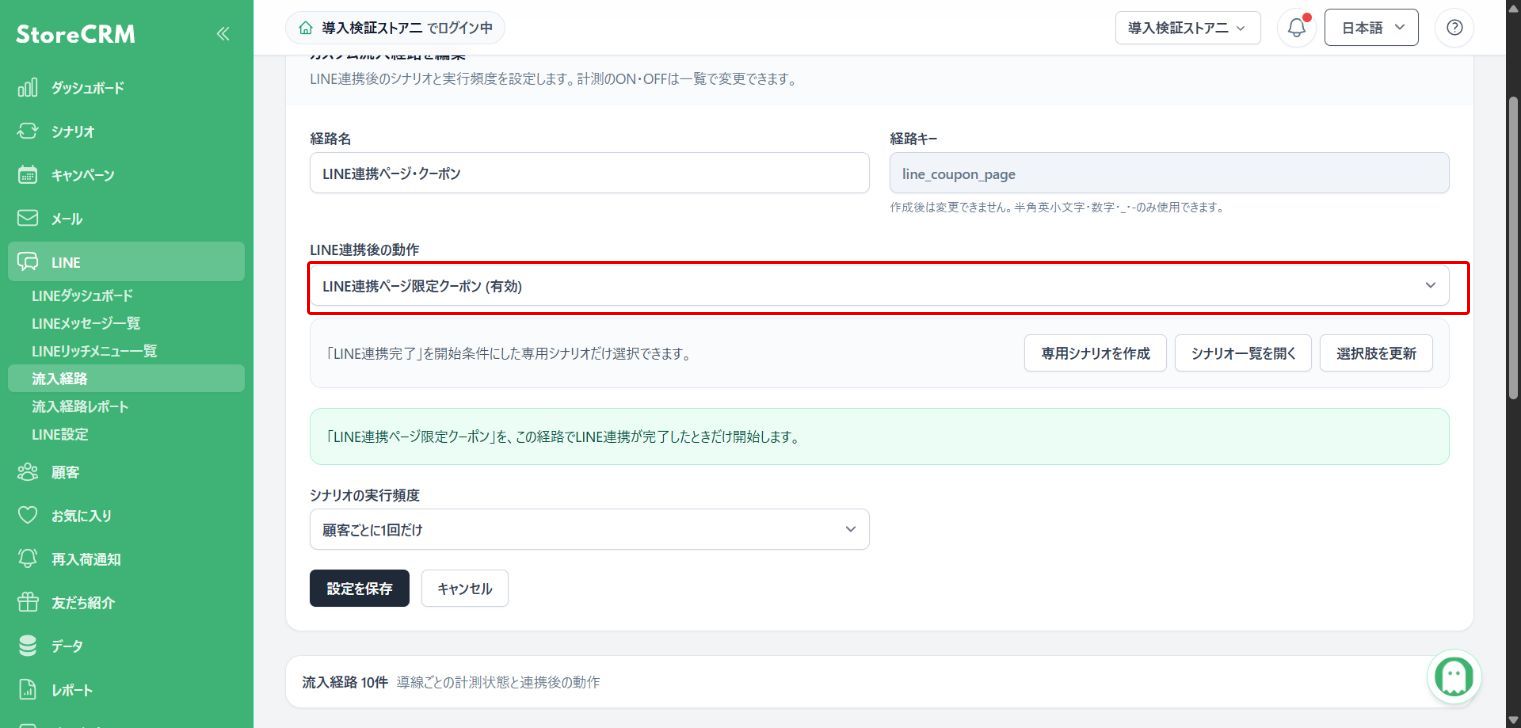Click the Dashboard bar chart icon
1521x728 pixels.
pos(28,88)
